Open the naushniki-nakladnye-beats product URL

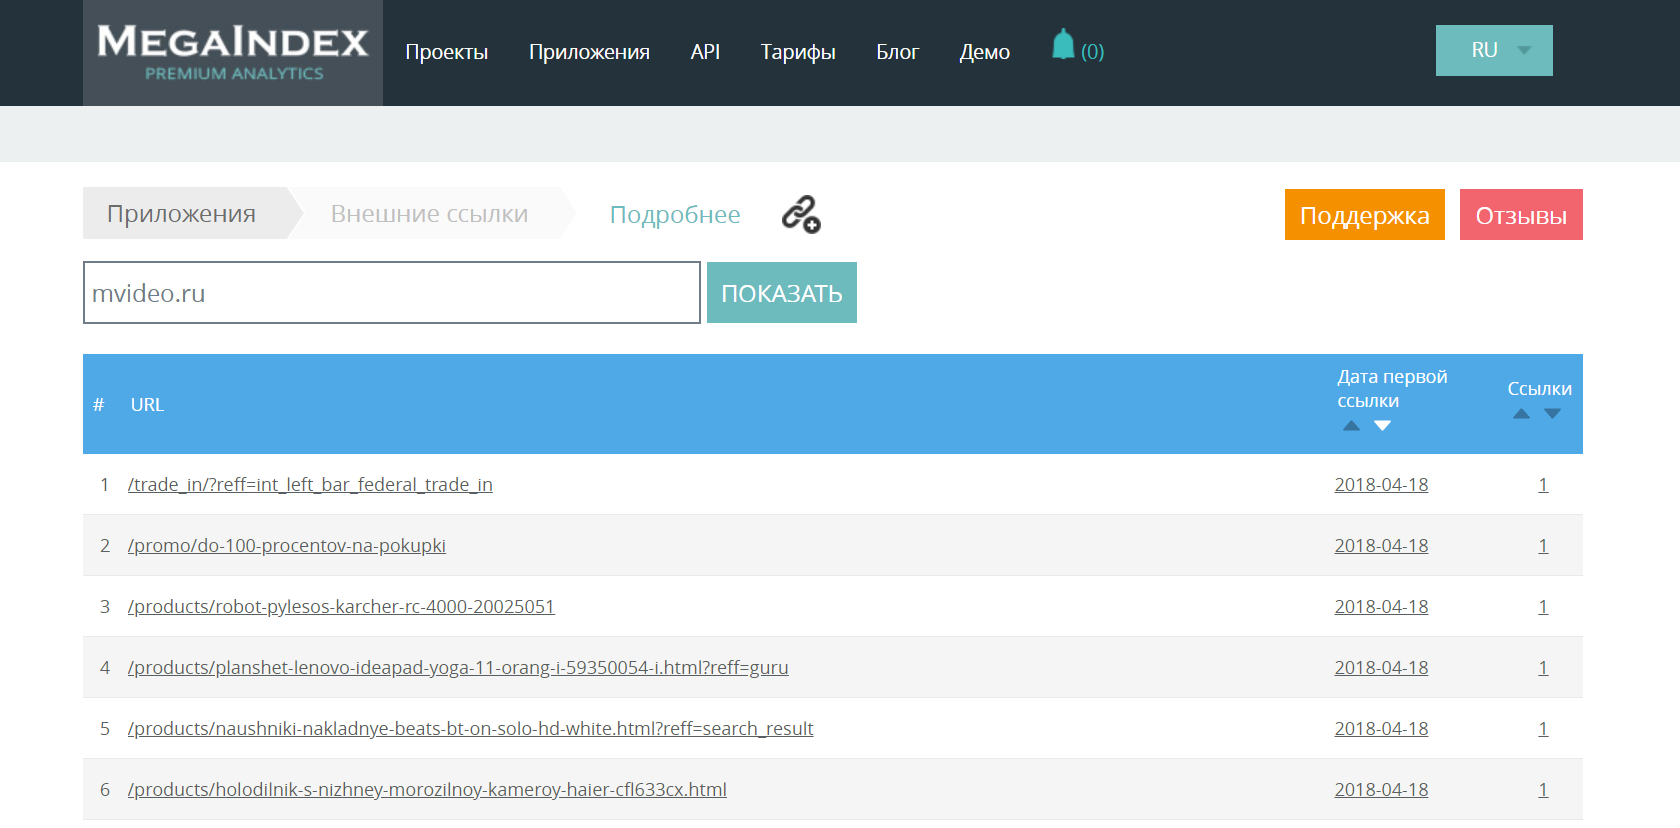tap(471, 729)
